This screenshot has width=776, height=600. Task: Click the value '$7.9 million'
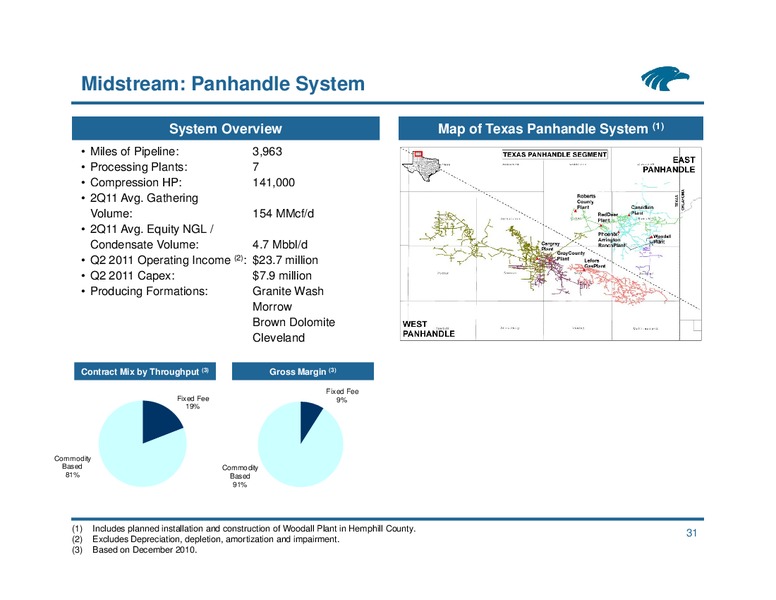[282, 276]
